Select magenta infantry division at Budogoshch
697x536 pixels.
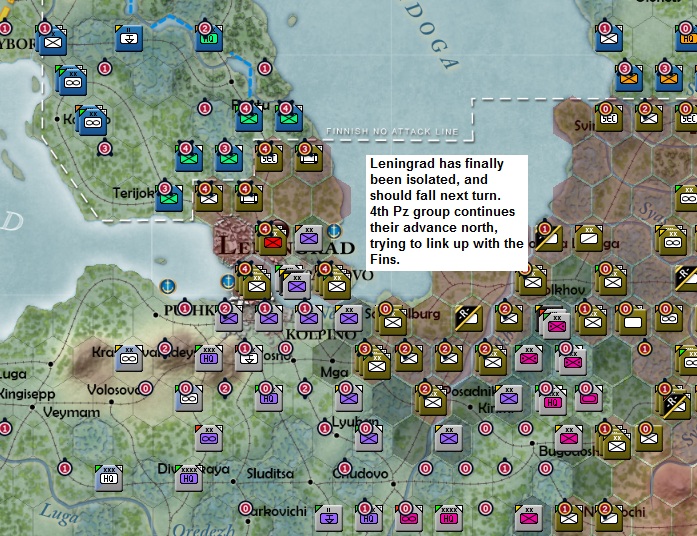569,438
